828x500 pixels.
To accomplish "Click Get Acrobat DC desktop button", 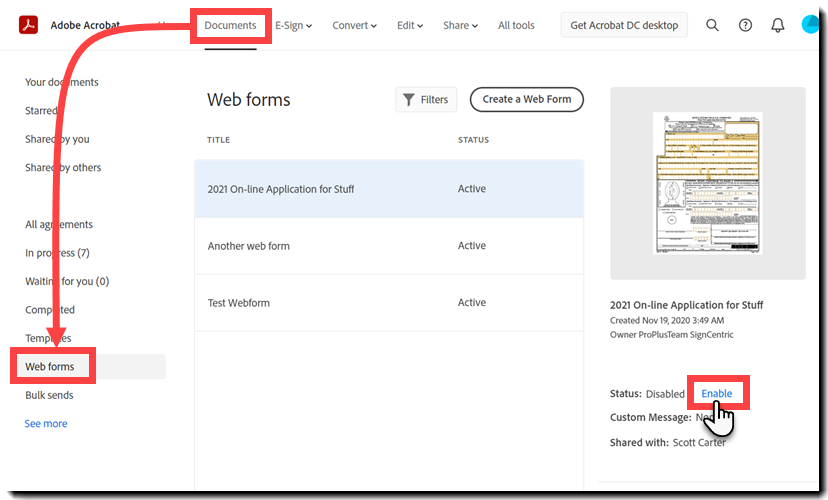I will [624, 25].
